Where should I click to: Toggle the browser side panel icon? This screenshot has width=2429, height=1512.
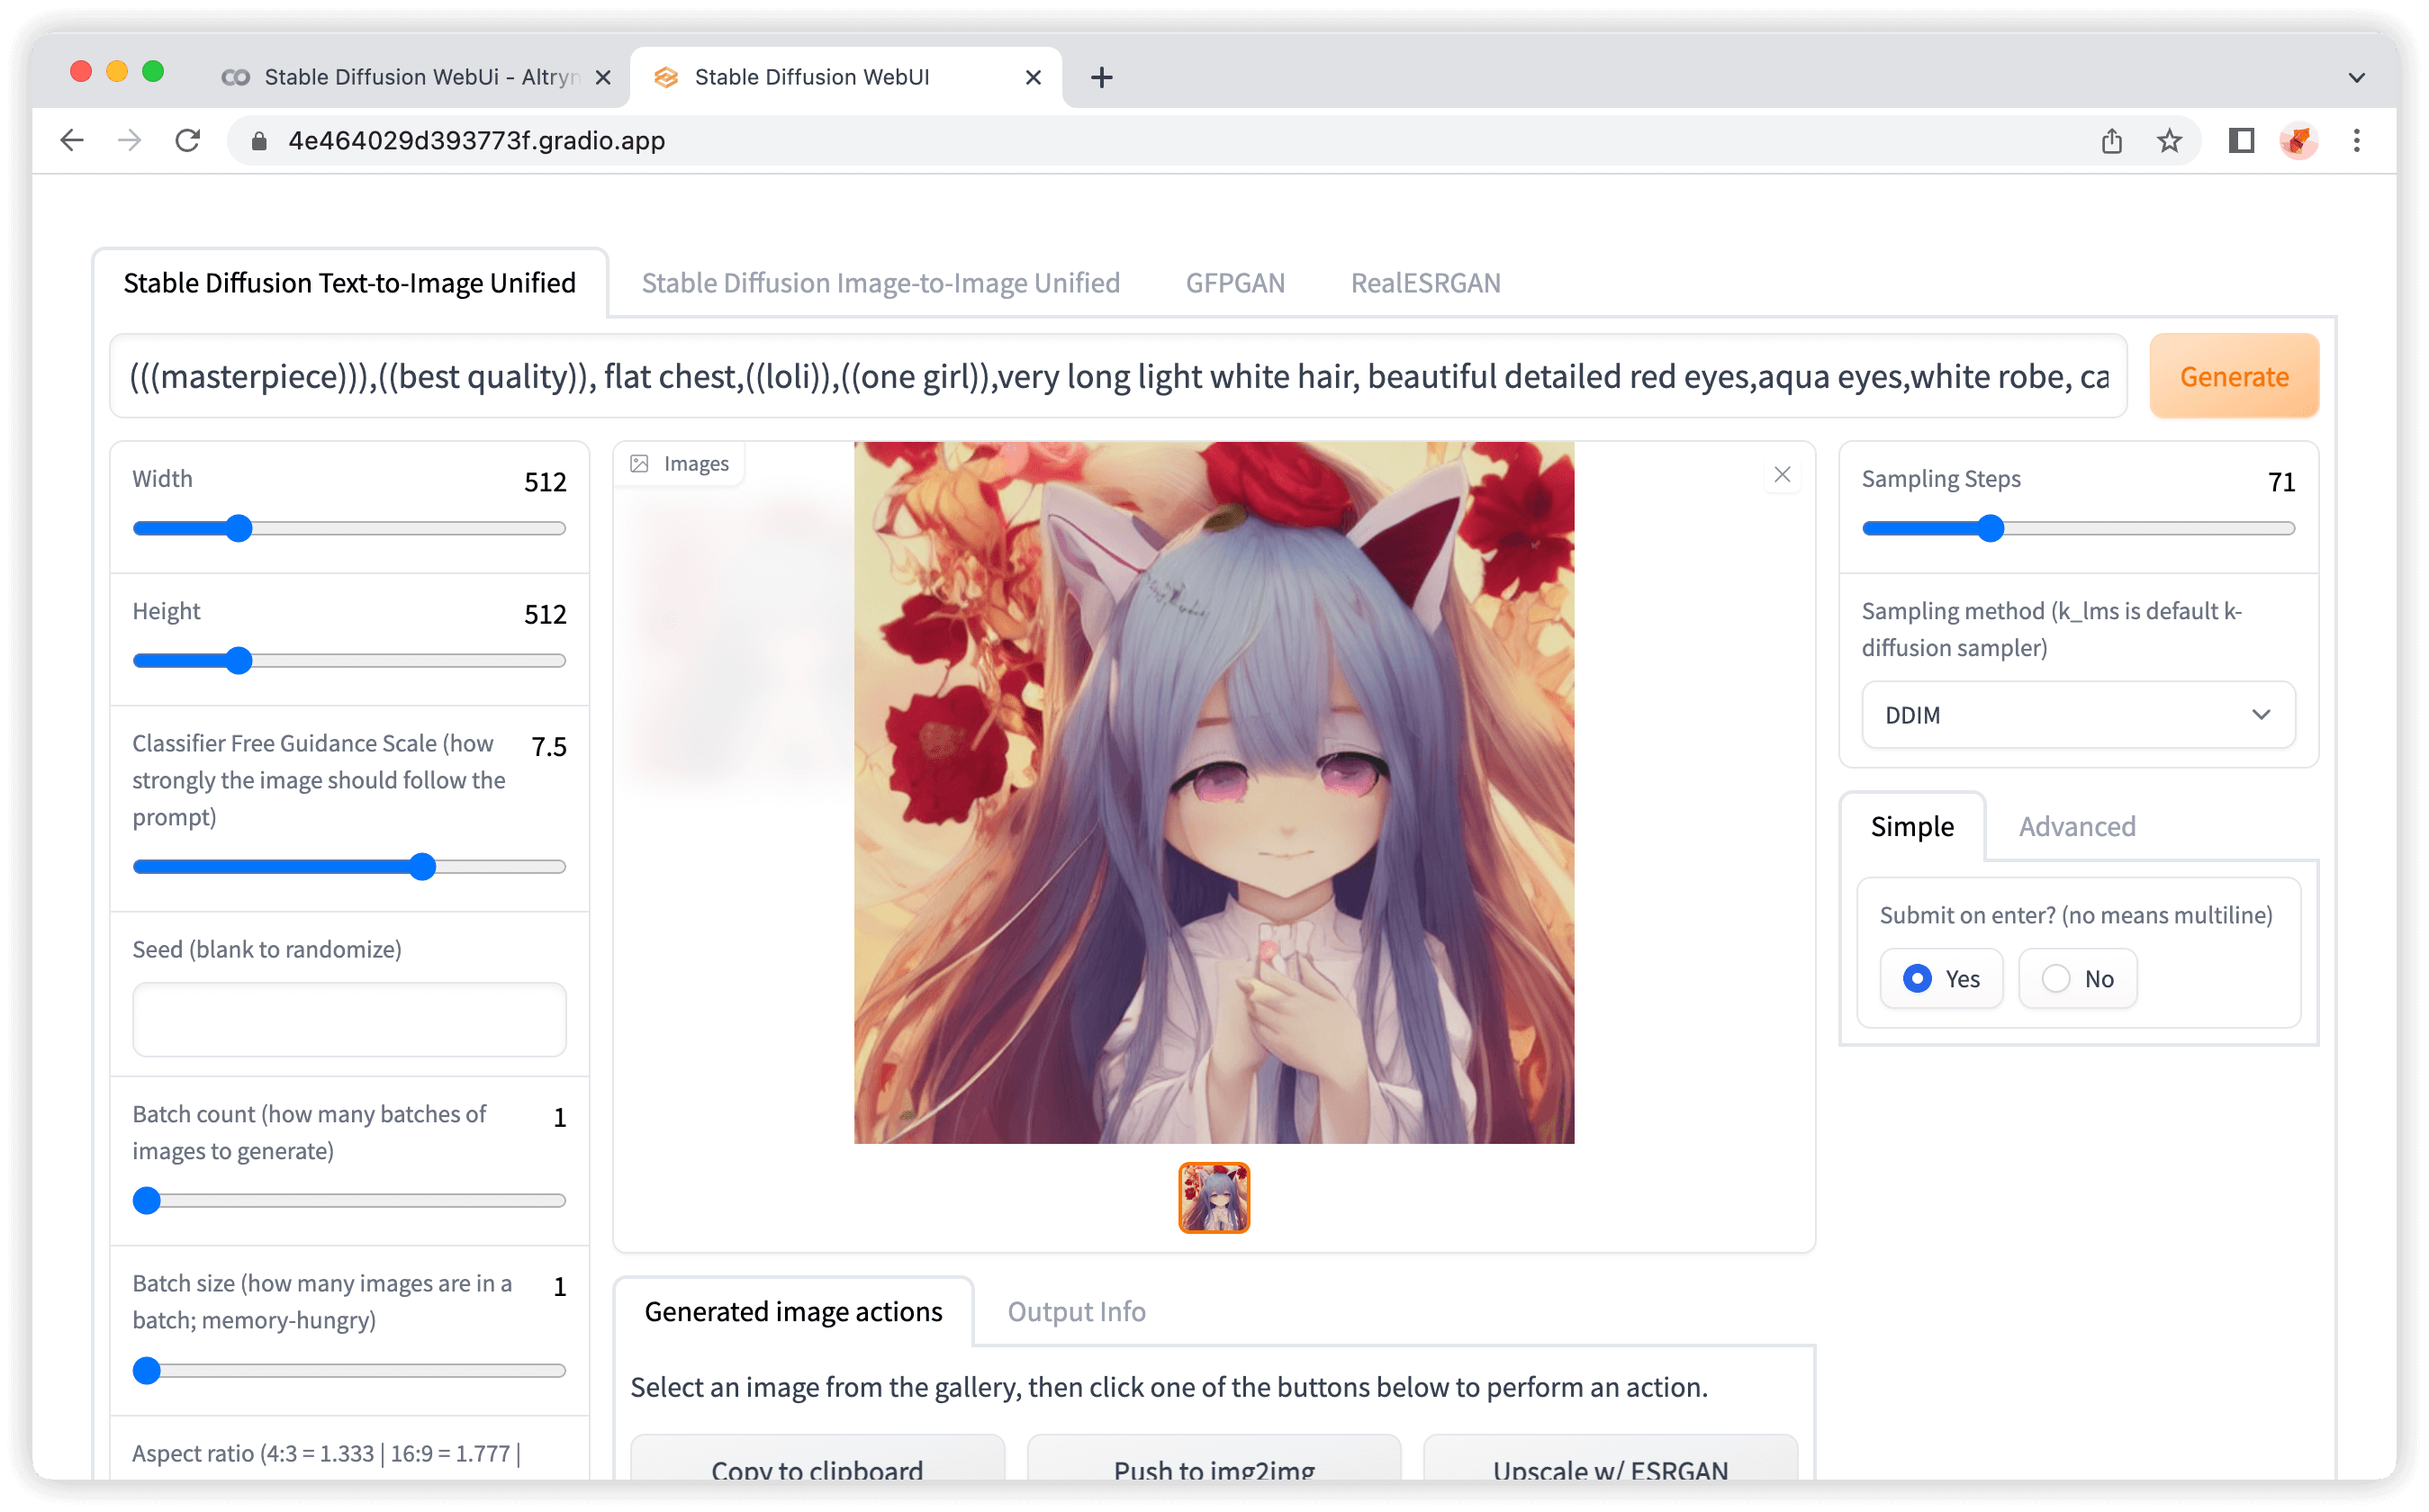2241,140
